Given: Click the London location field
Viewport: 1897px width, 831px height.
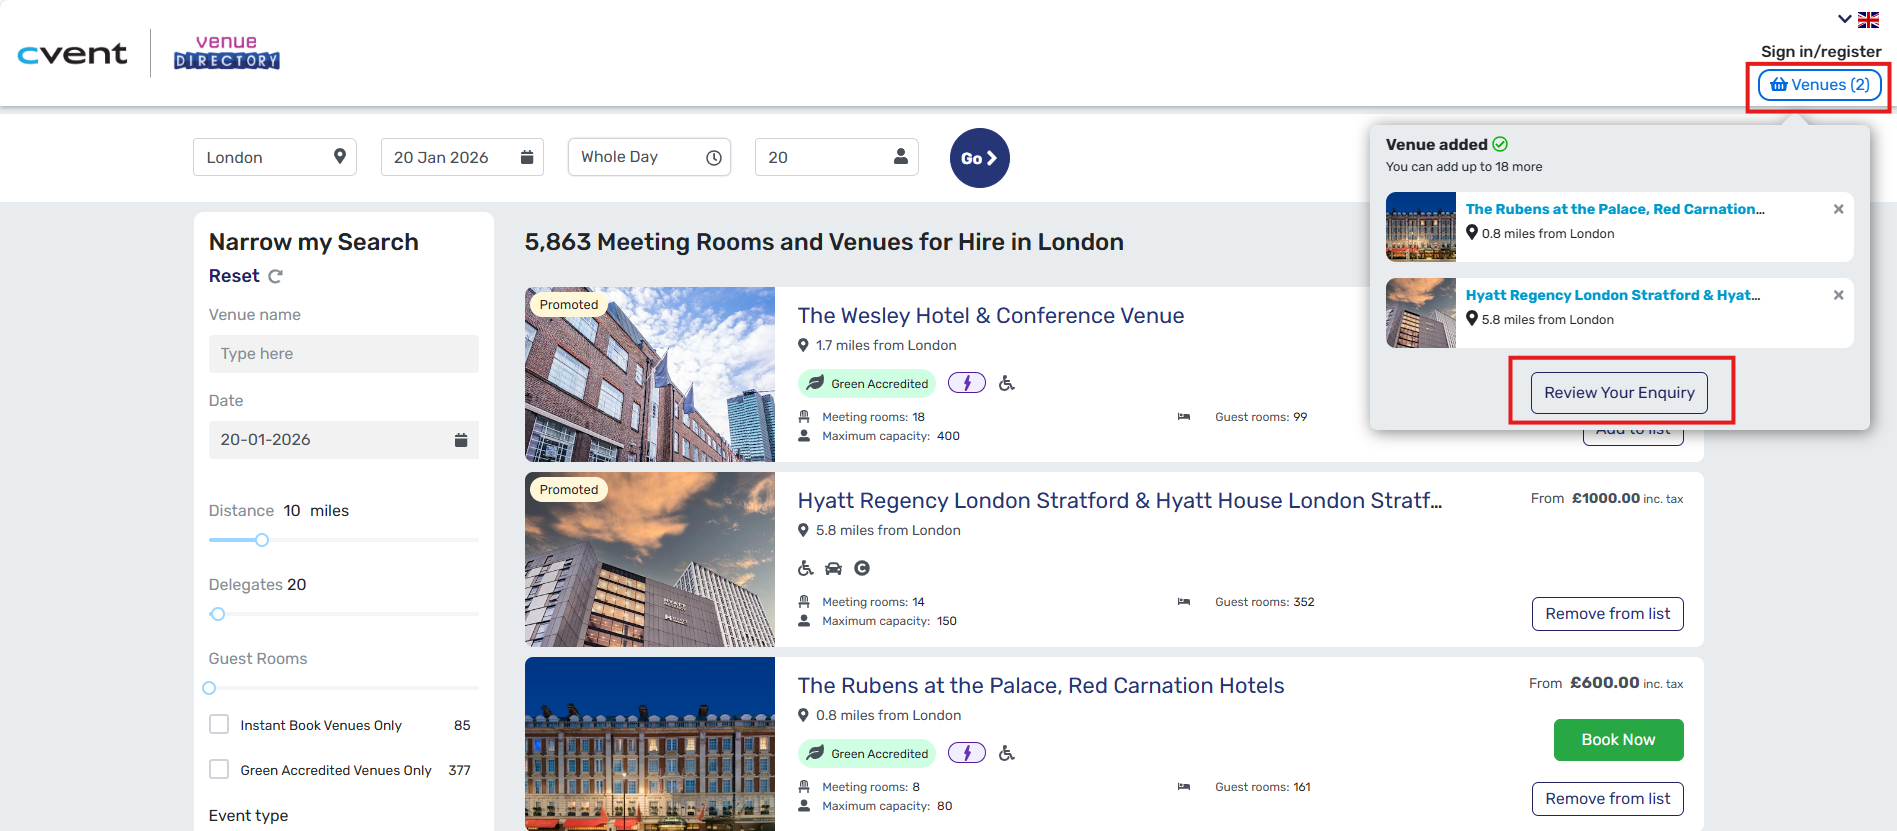Looking at the screenshot, I should [x=275, y=157].
